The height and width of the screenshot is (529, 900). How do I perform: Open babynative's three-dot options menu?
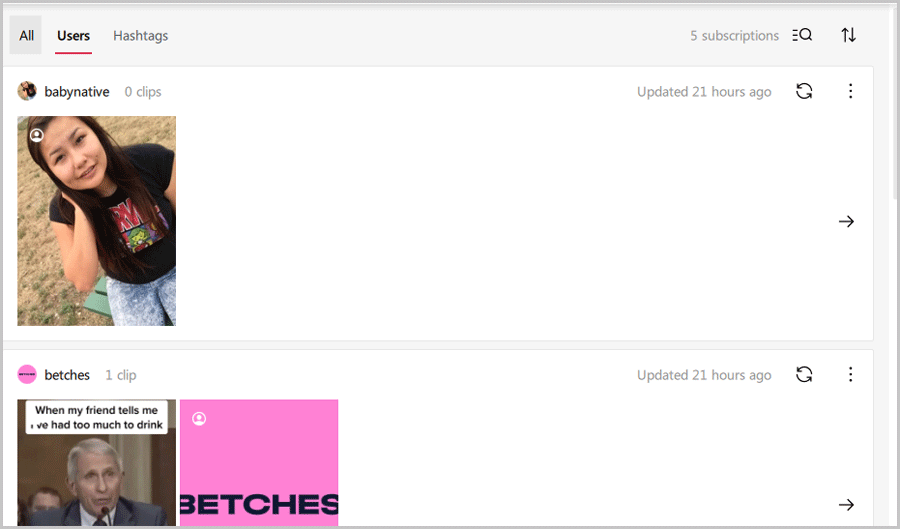coord(851,91)
